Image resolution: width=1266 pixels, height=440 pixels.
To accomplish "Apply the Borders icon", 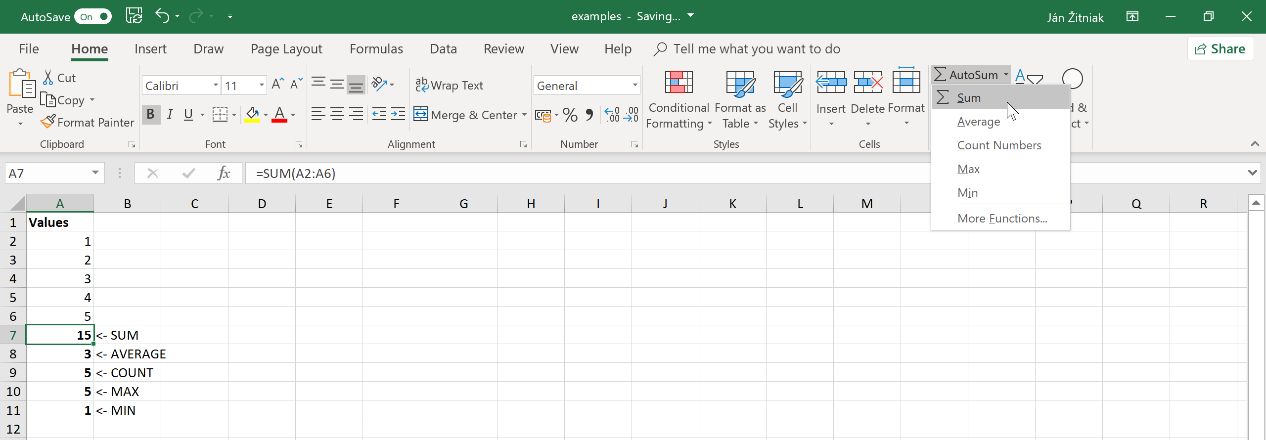I will (220, 115).
